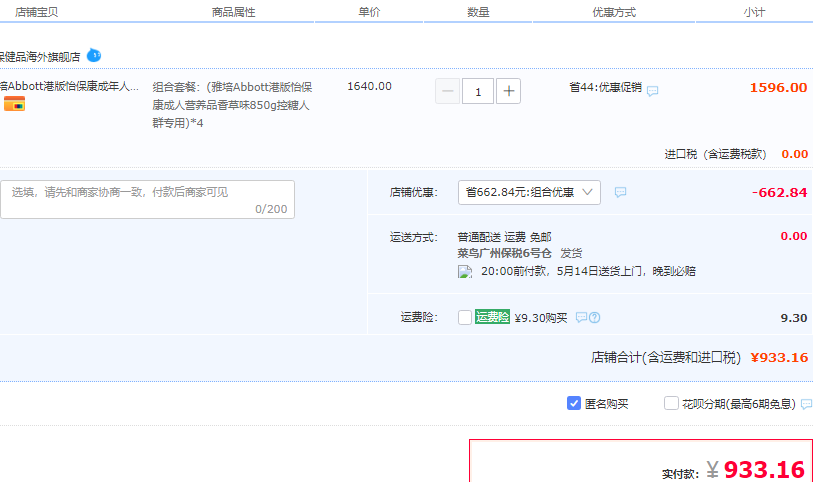
Task: Click the 店铺宝贝 column header
Action: [x=36, y=12]
